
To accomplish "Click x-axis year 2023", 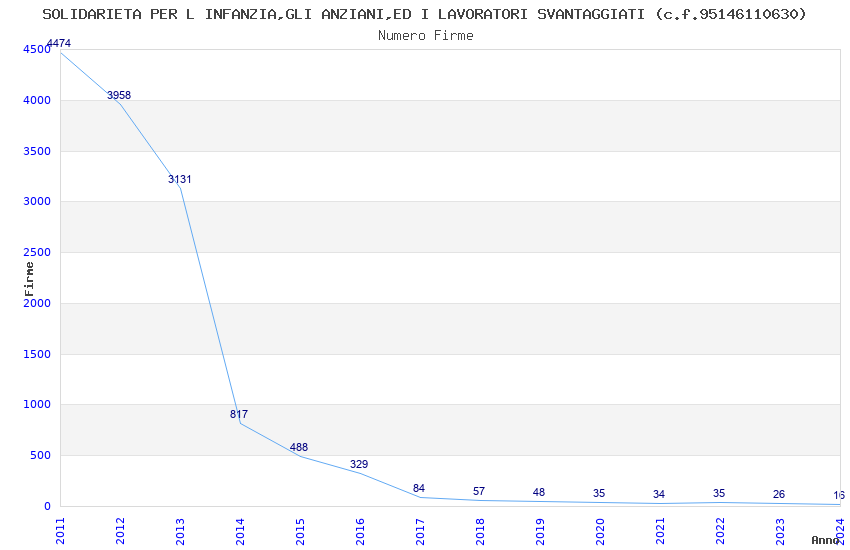I will pos(780,532).
